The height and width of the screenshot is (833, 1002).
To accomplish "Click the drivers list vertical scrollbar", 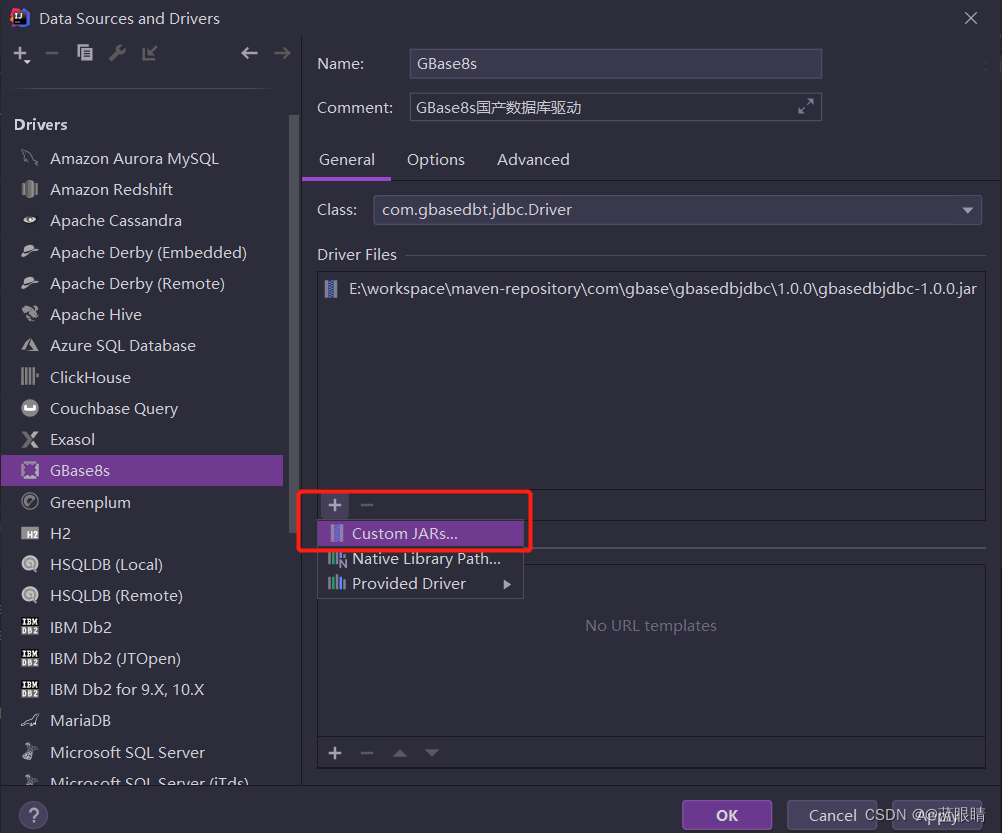I will point(294,324).
